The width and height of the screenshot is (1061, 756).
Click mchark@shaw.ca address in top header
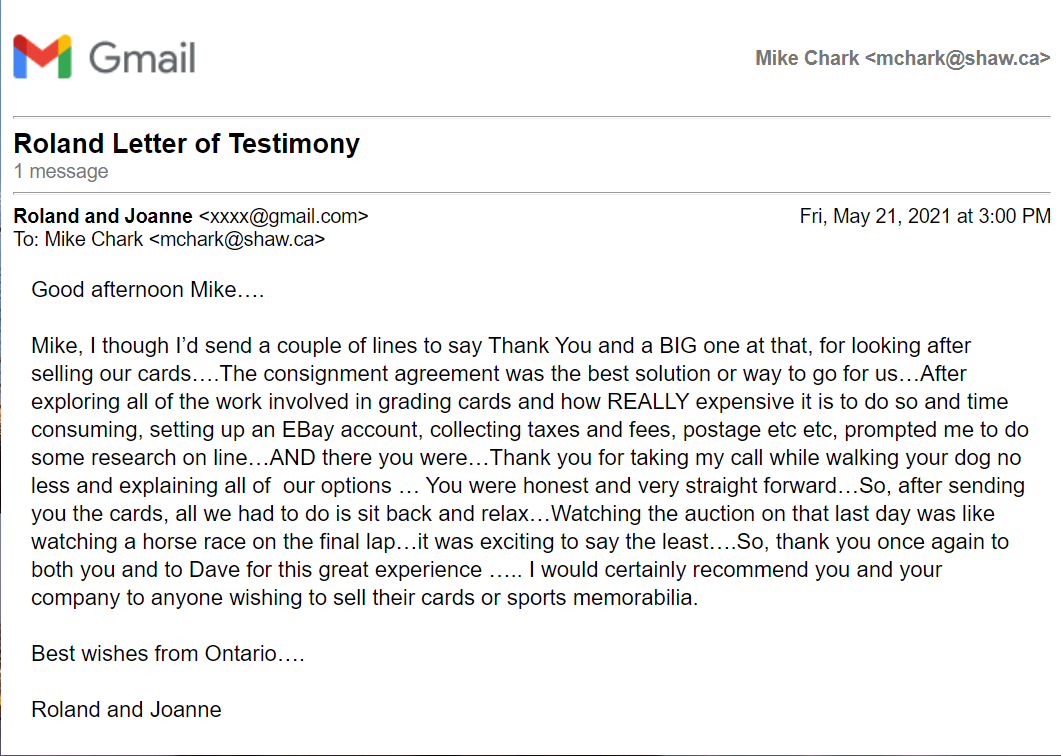[957, 58]
